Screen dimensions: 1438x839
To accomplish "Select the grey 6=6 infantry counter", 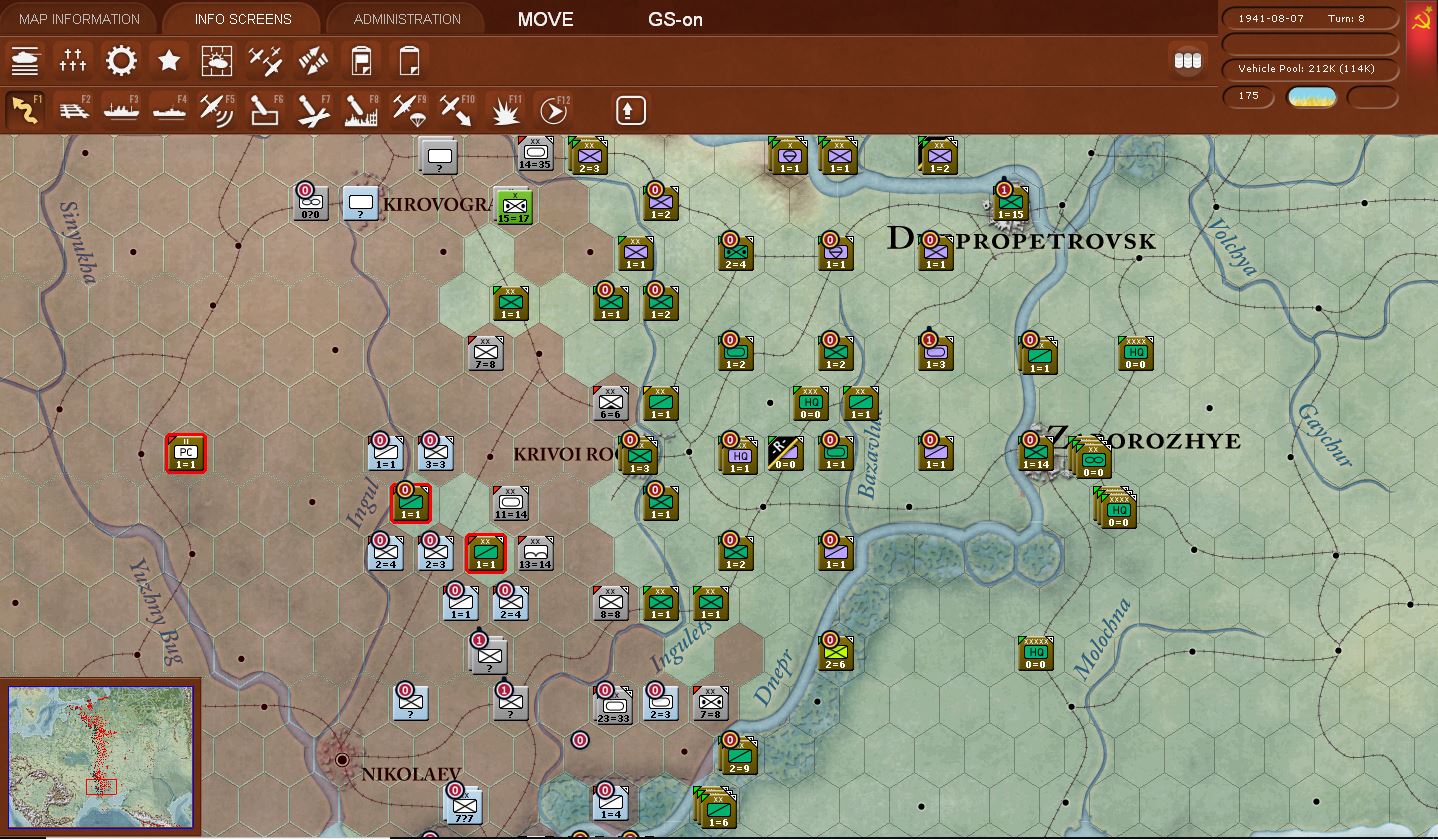I will click(610, 402).
